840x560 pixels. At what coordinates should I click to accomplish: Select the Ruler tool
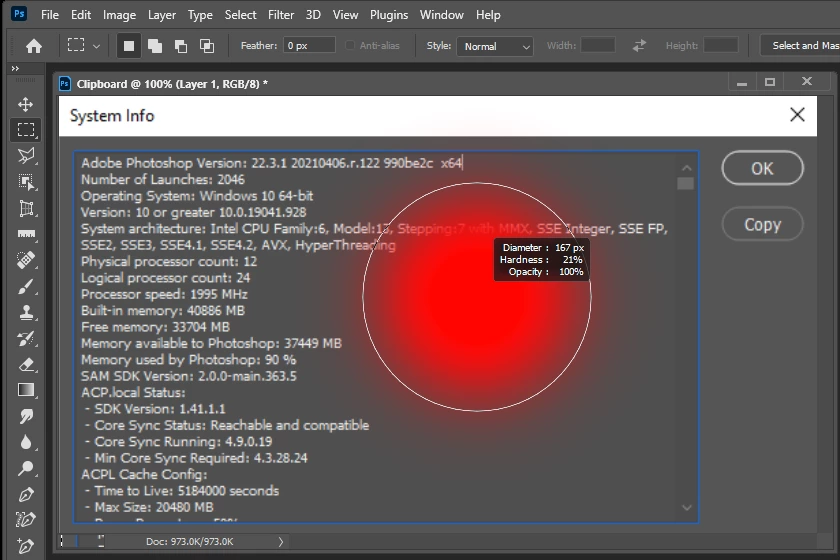click(26, 234)
